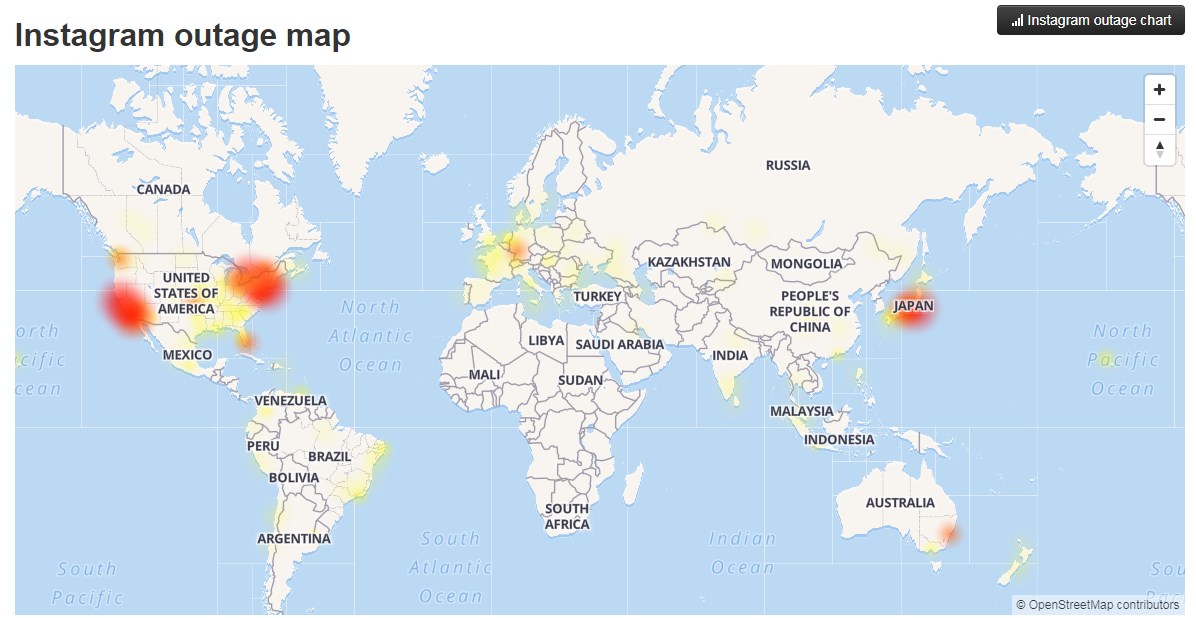Open the Instagram outage chart button
Image resolution: width=1196 pixels, height=618 pixels.
tap(1091, 21)
